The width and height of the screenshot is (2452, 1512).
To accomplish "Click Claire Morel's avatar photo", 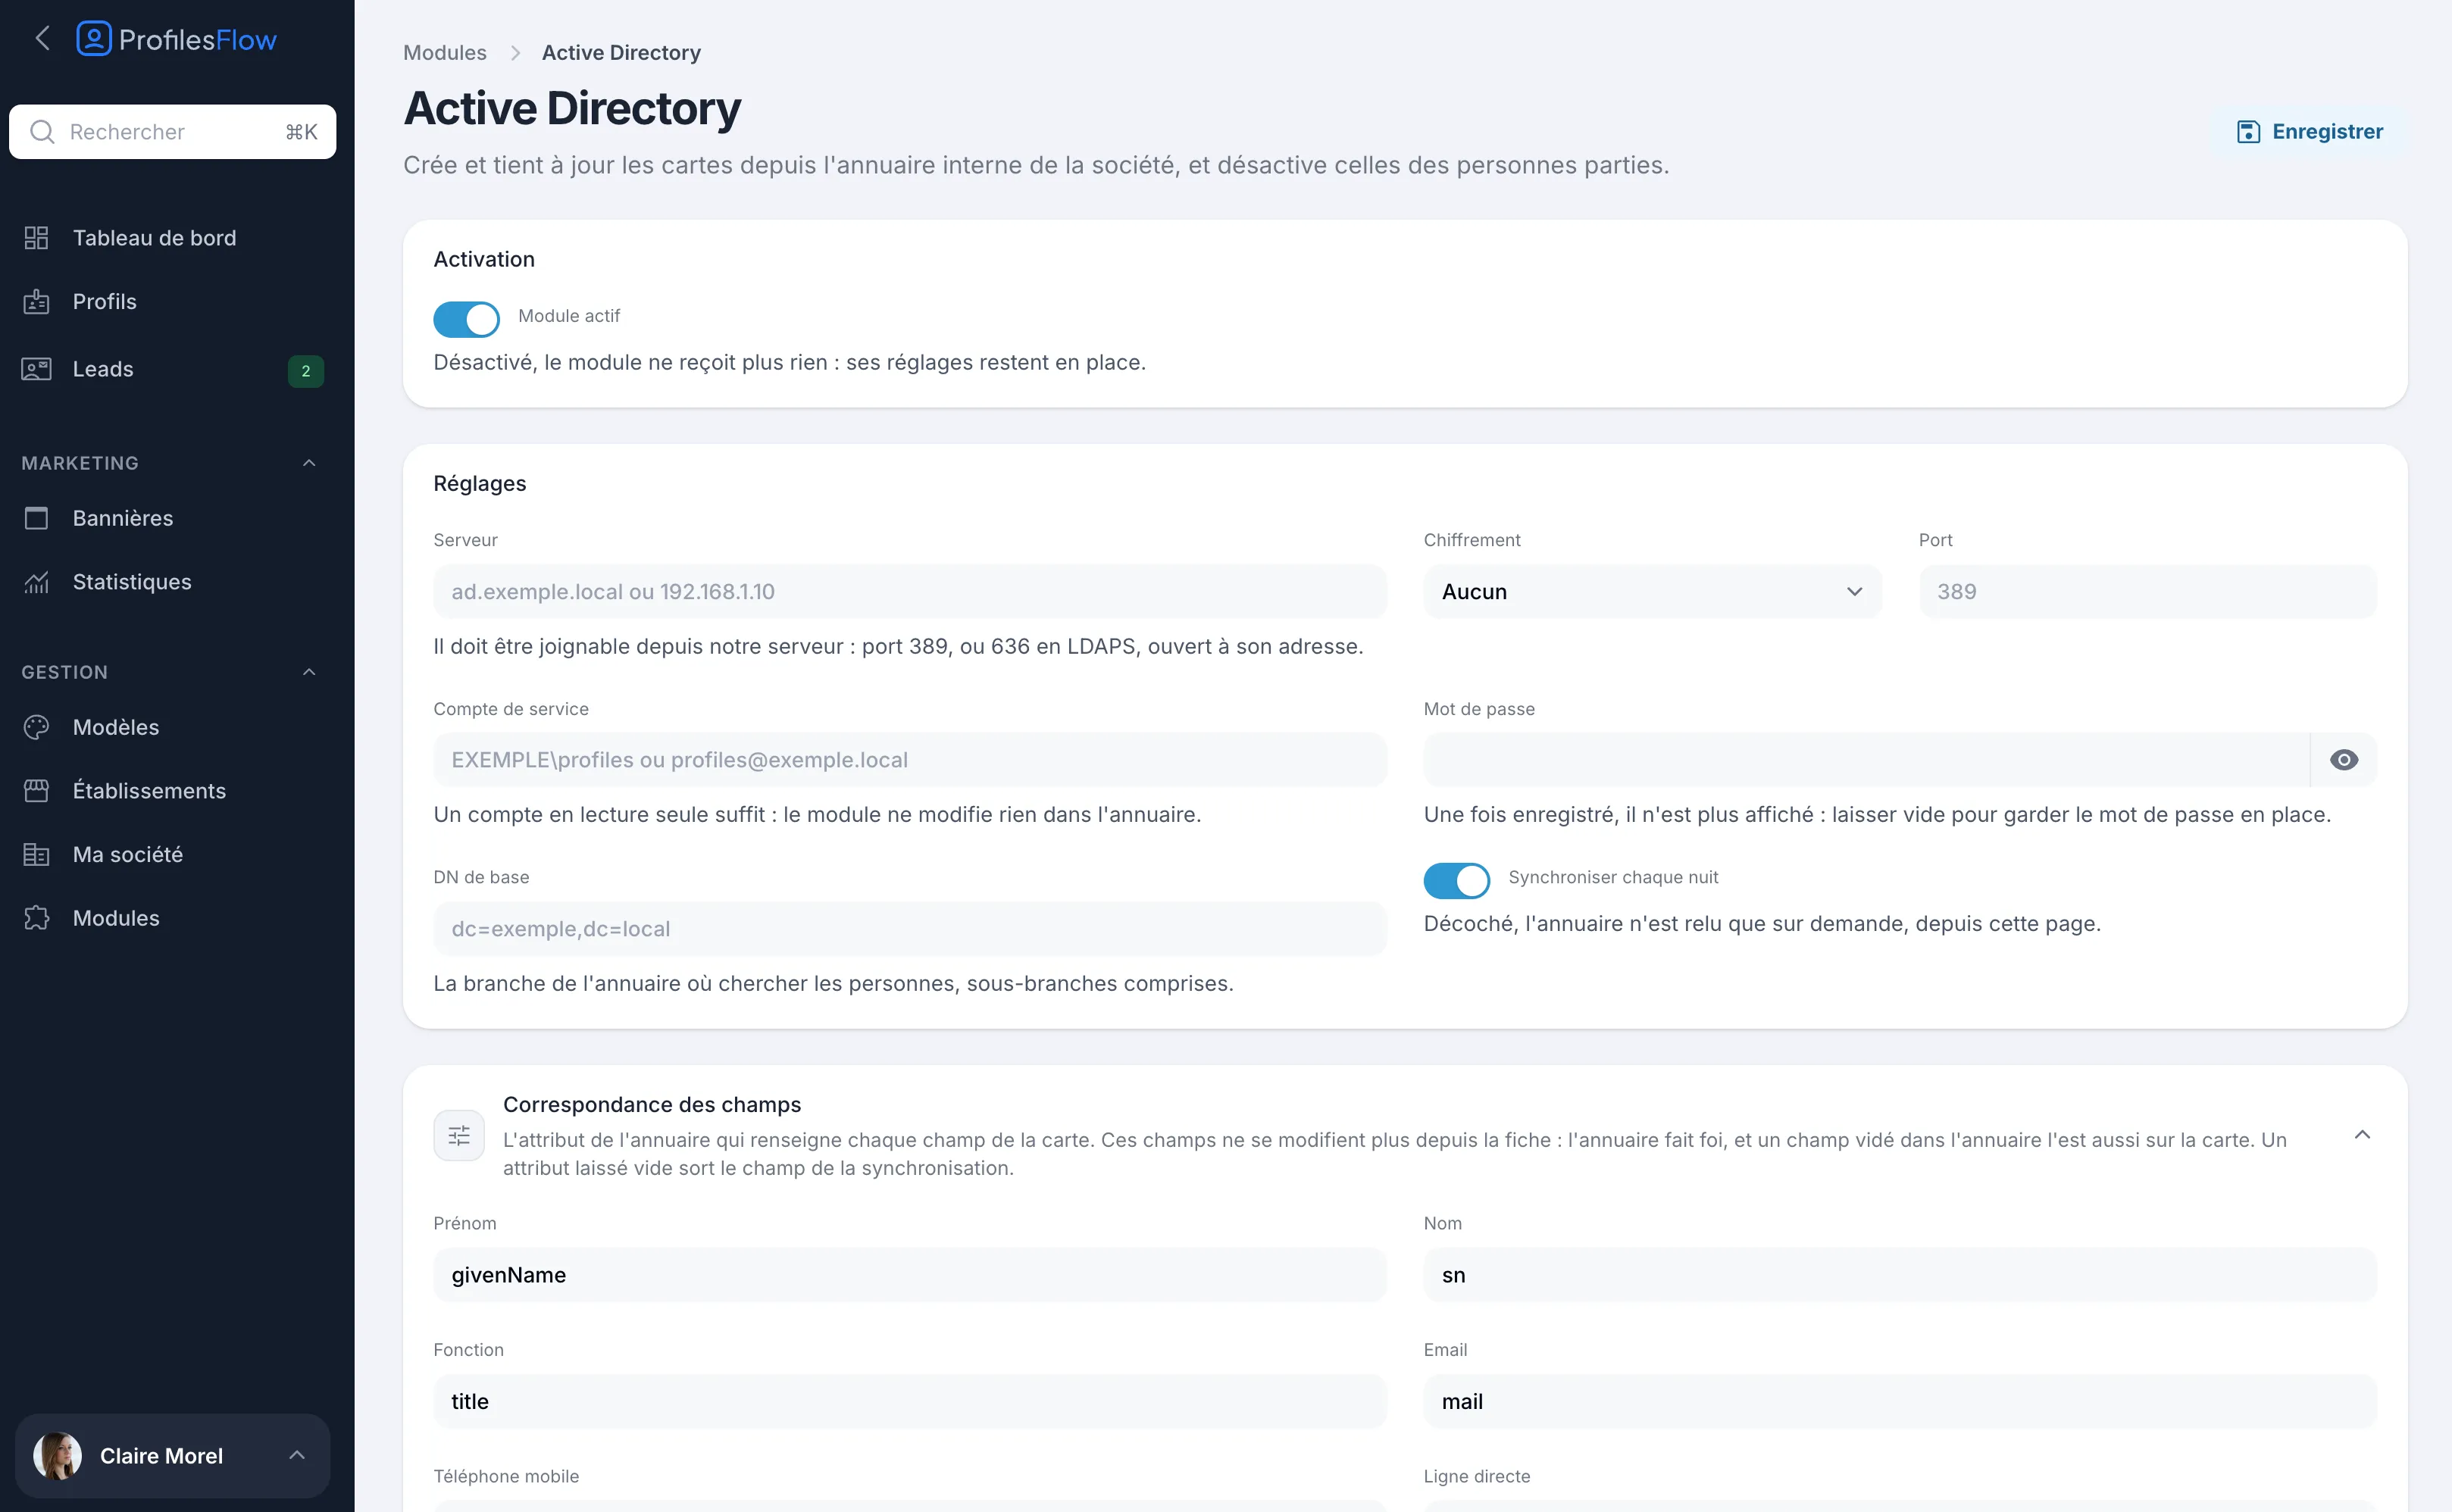I will [x=57, y=1456].
